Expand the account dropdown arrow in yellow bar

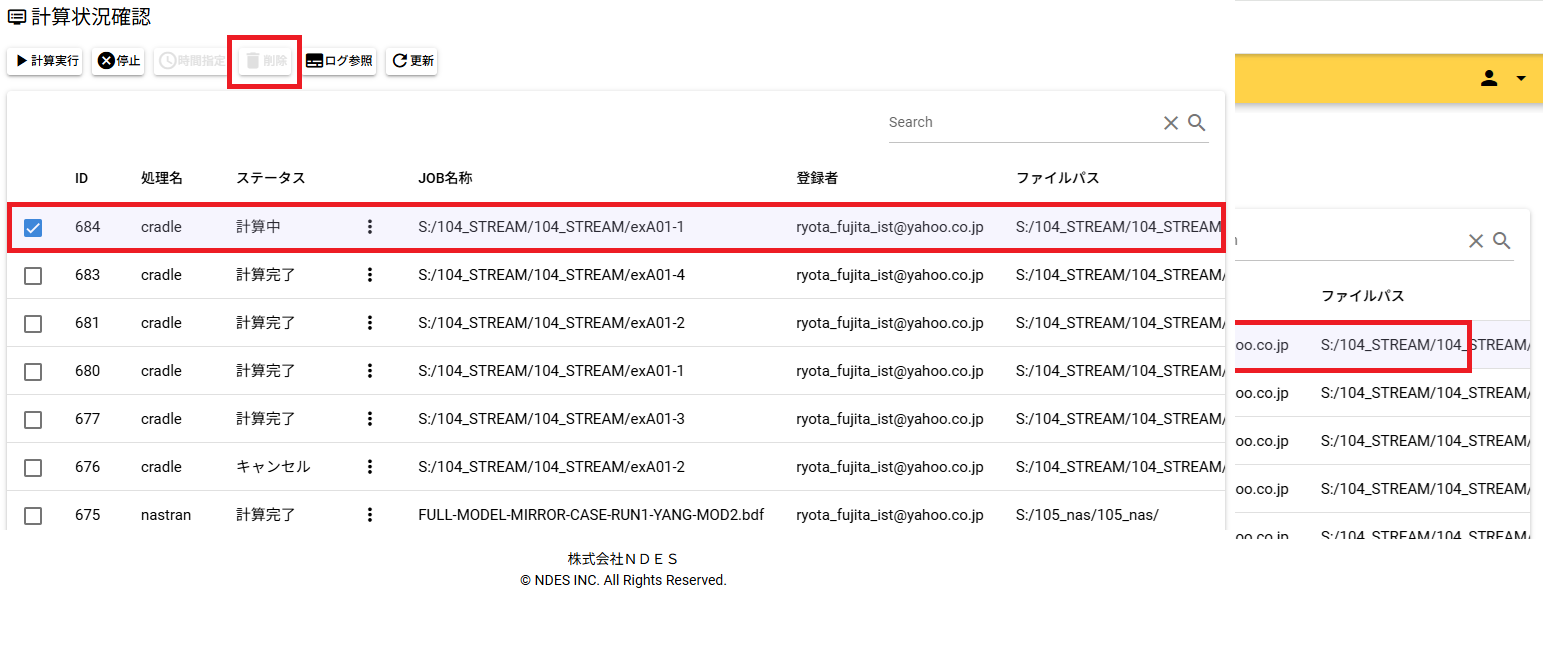click(1521, 78)
